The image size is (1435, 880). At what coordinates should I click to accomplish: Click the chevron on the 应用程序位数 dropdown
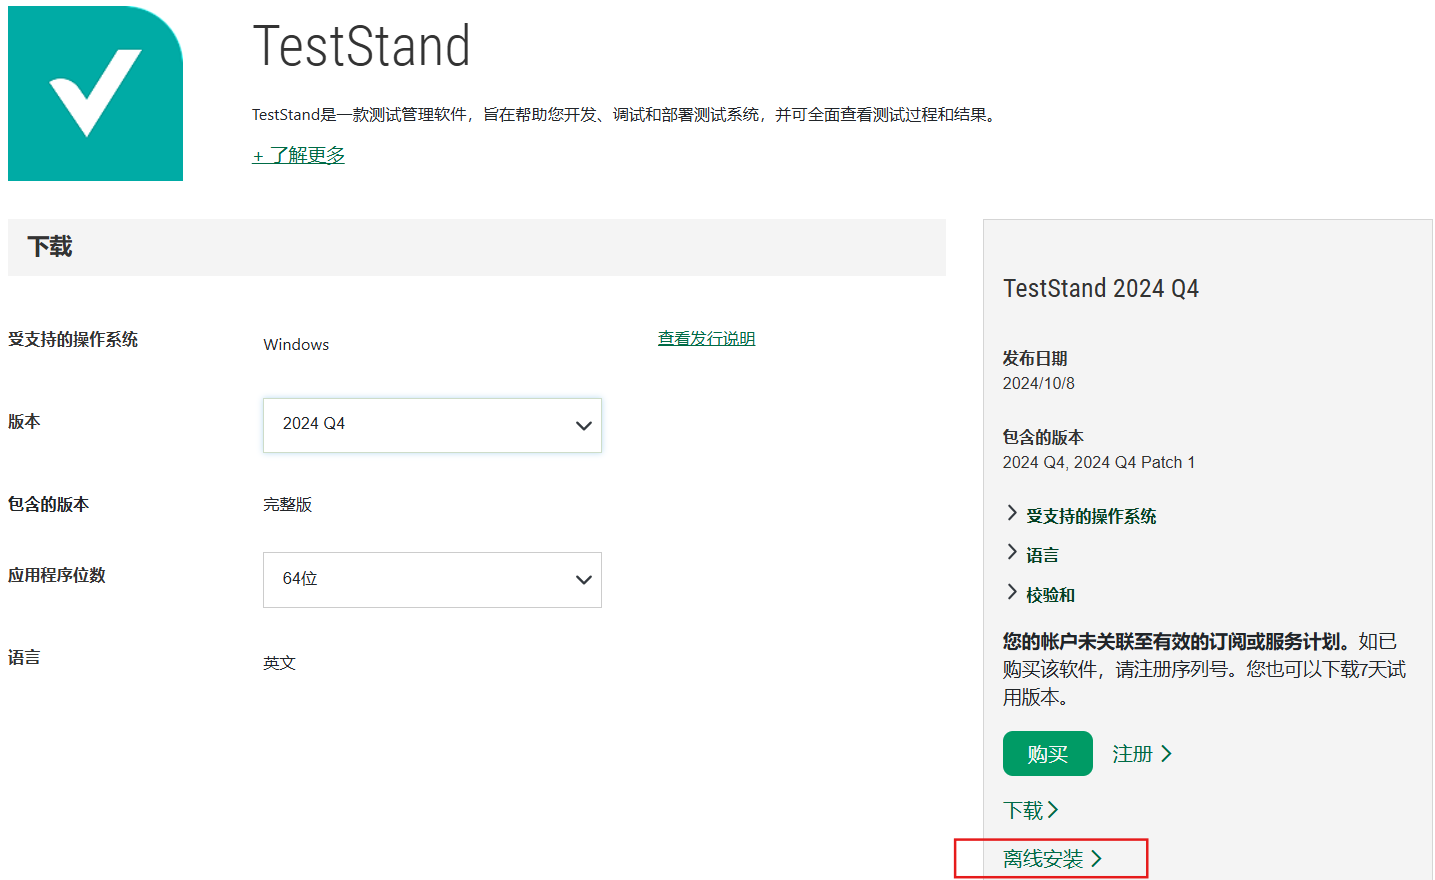click(583, 579)
